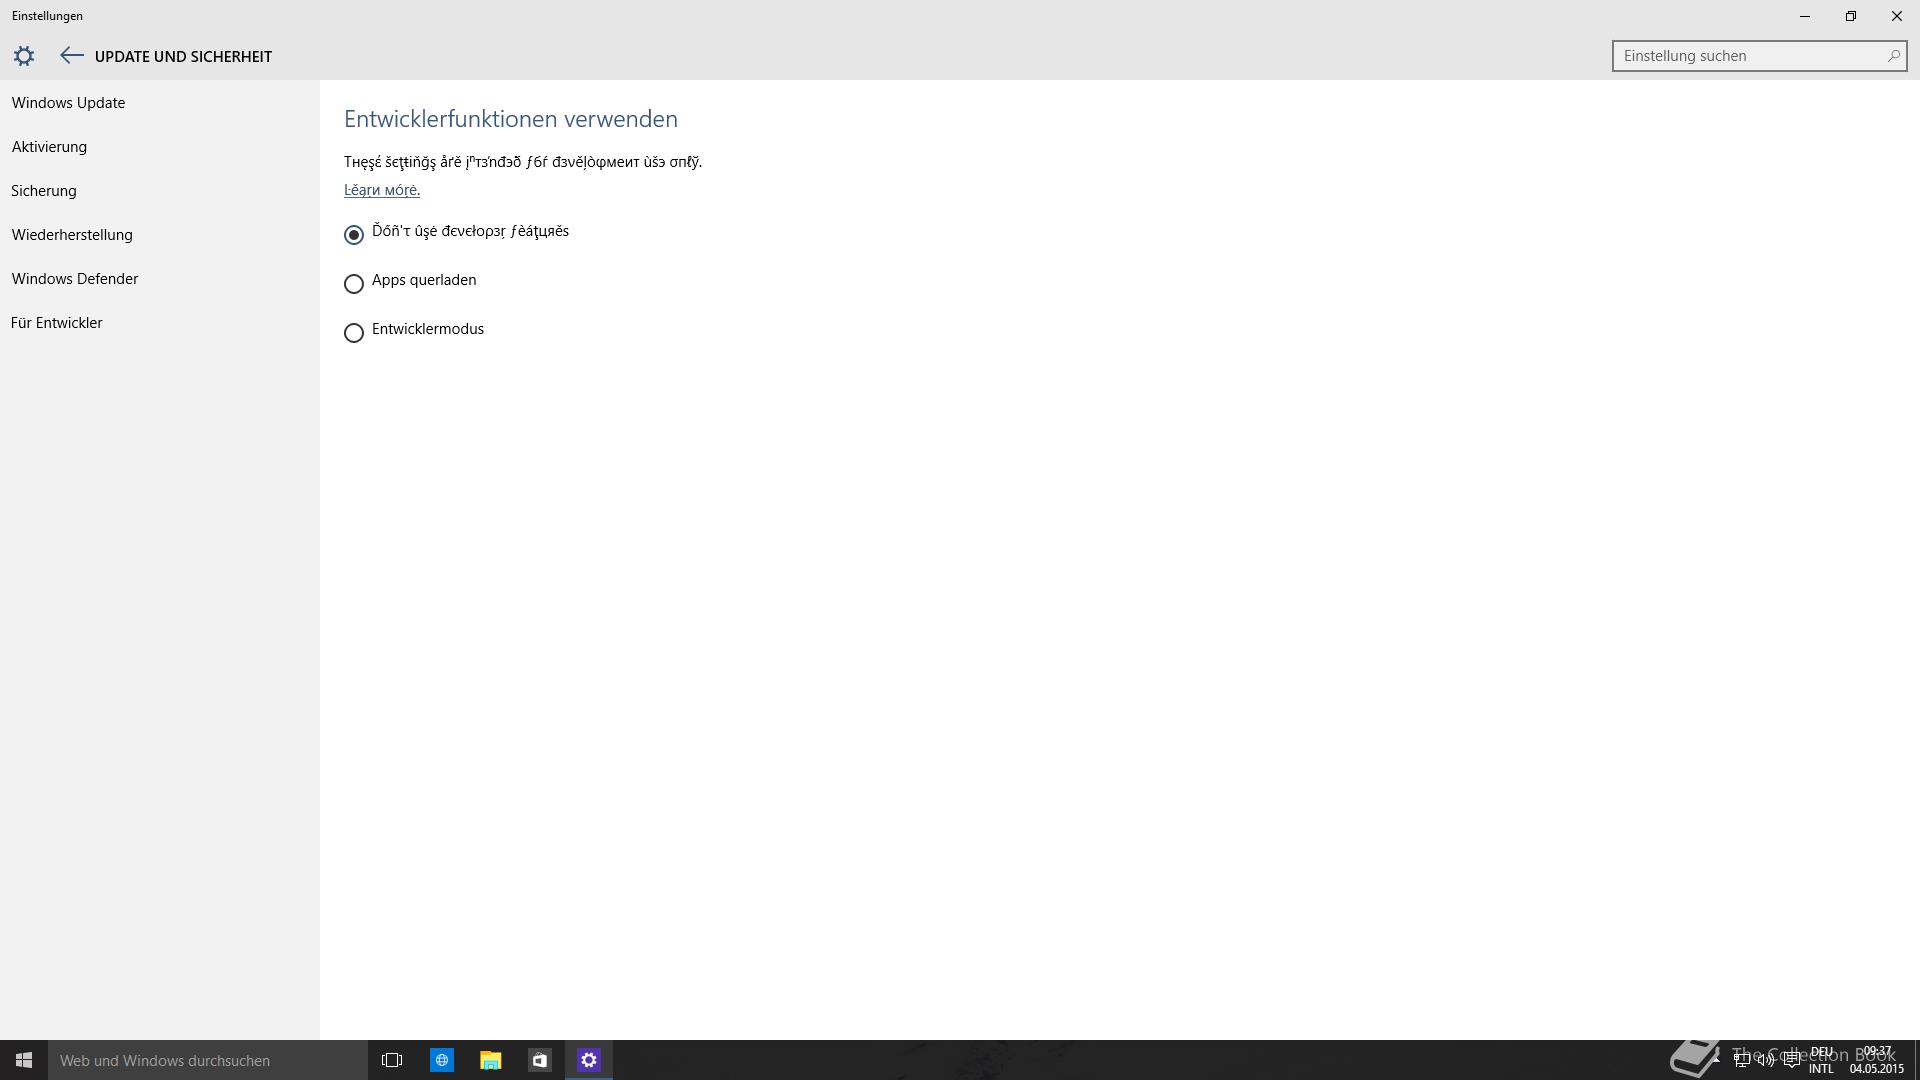Open the network tray icon
1920x1080 pixels.
coord(1742,1060)
